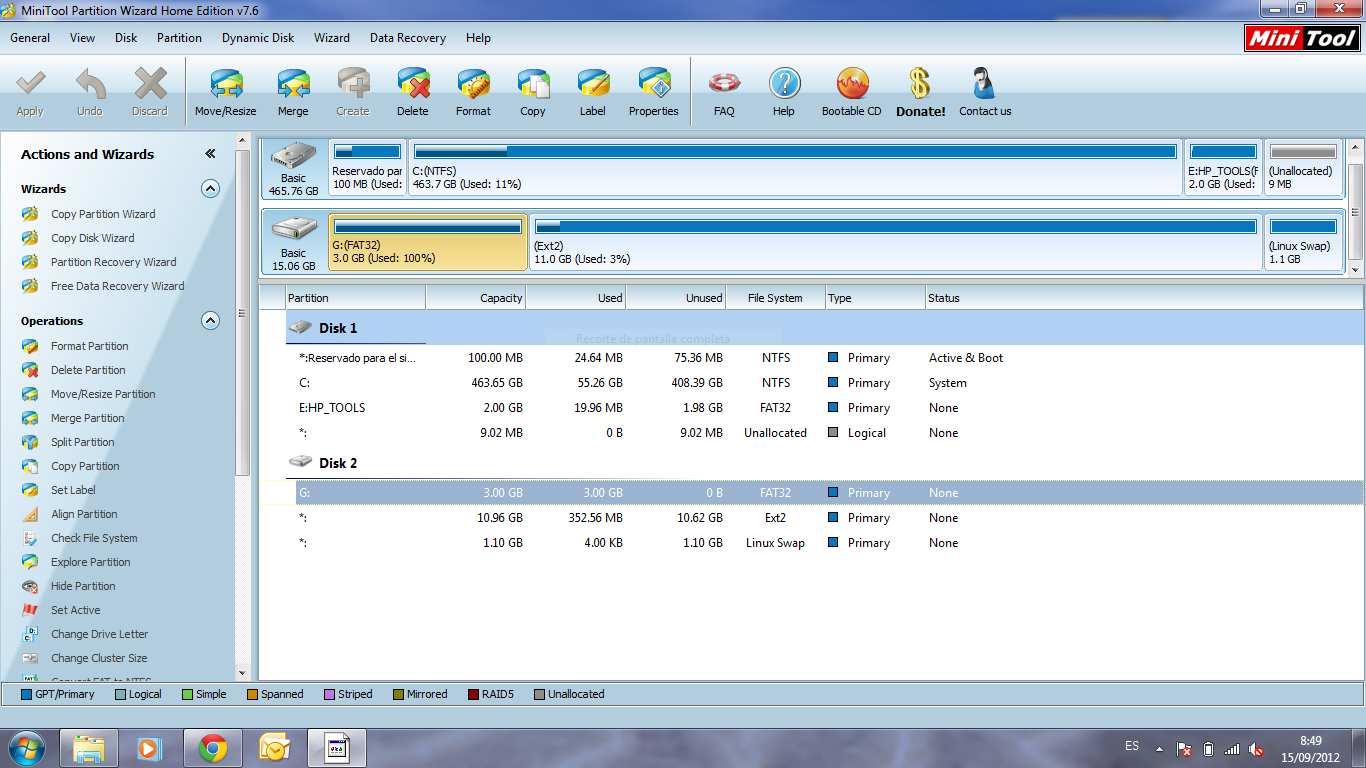This screenshot has width=1366, height=768.
Task: Open the Dynamic Disk menu
Action: pyautogui.click(x=258, y=38)
